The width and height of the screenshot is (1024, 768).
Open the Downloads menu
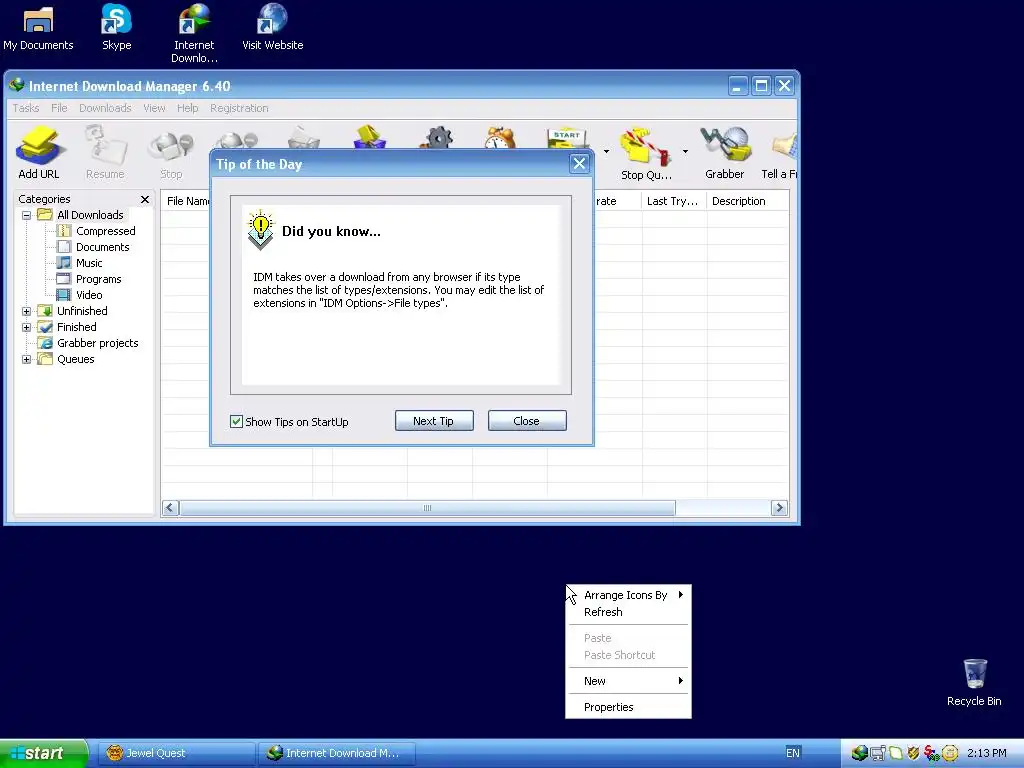[105, 108]
